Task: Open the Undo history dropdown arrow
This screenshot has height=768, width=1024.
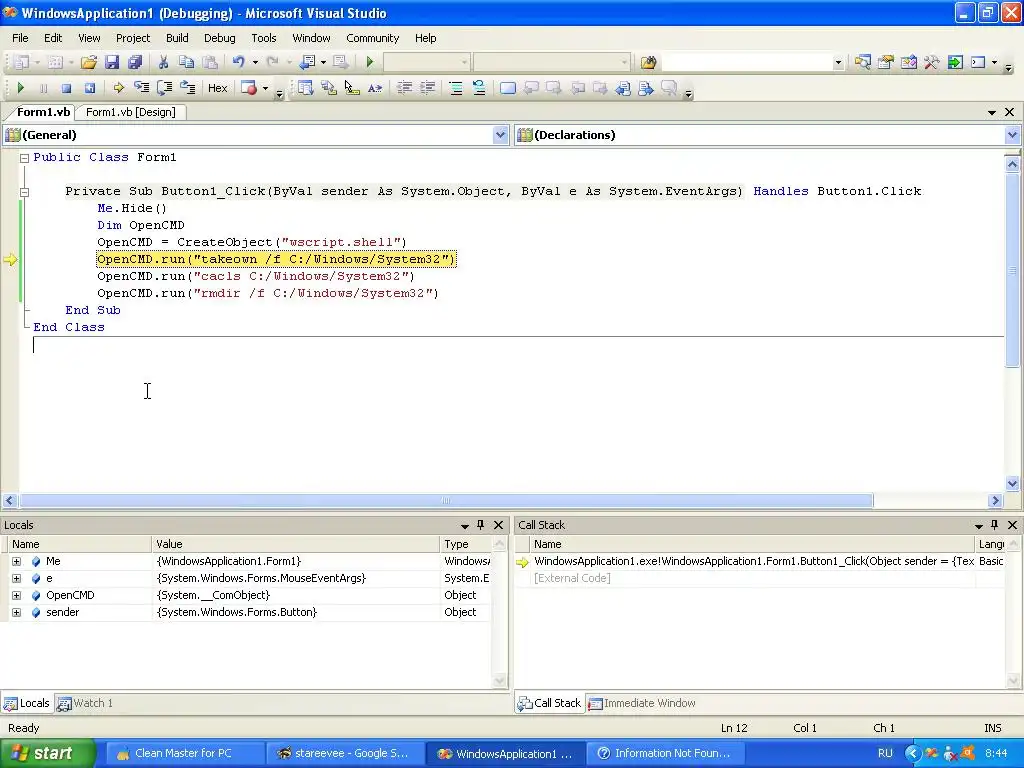Action: (255, 62)
